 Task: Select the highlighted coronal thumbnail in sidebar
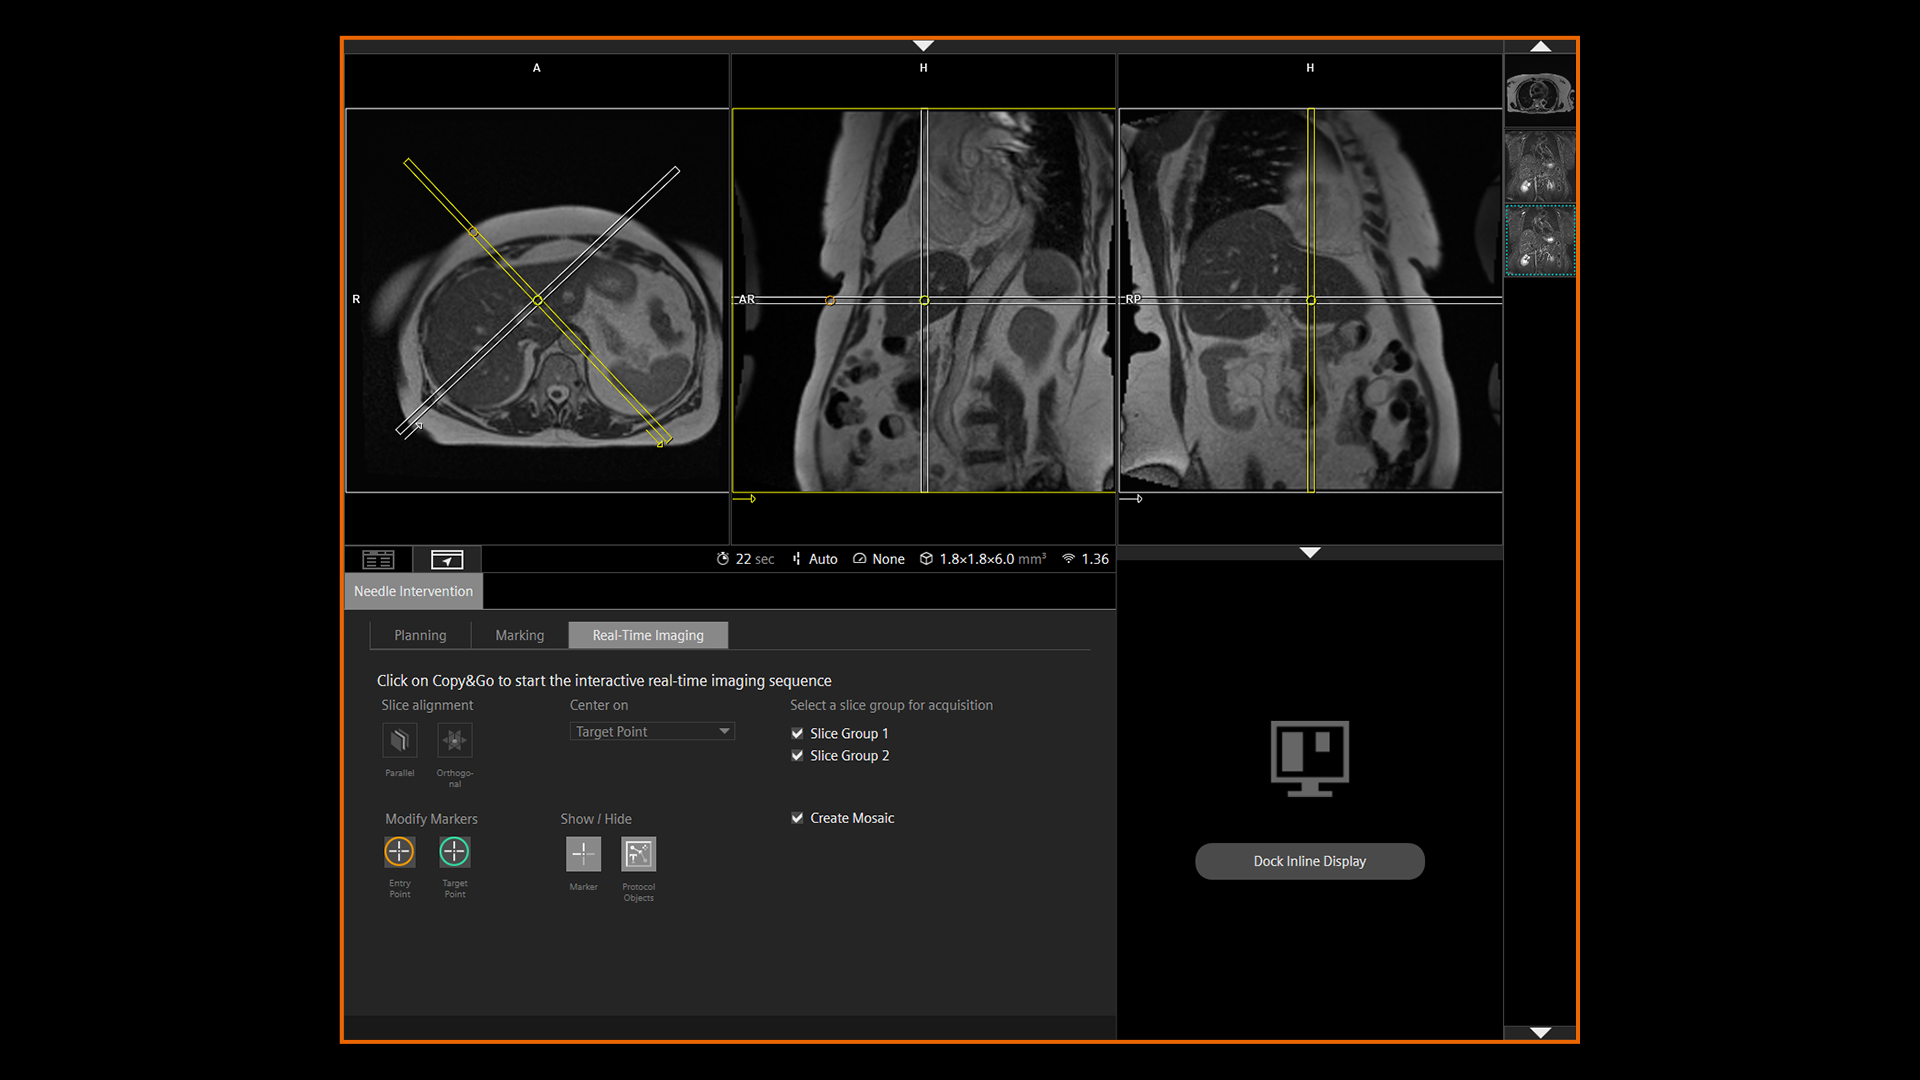click(1540, 240)
